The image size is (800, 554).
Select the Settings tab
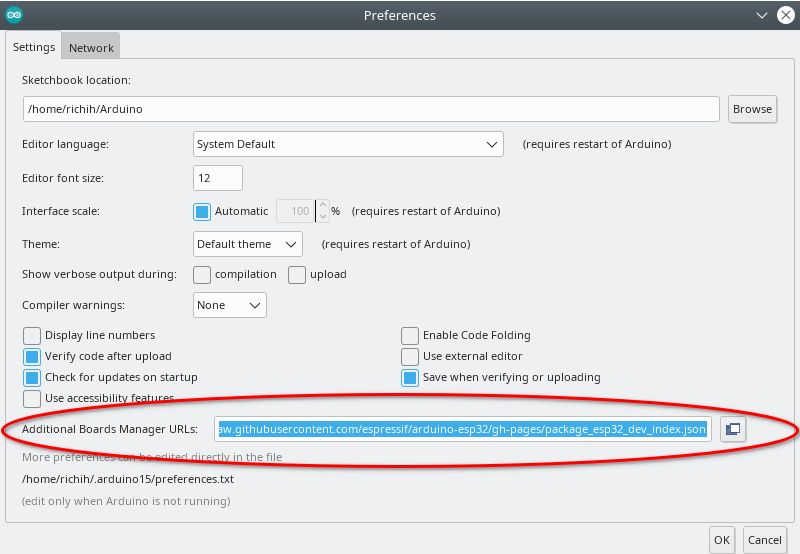pyautogui.click(x=34, y=47)
